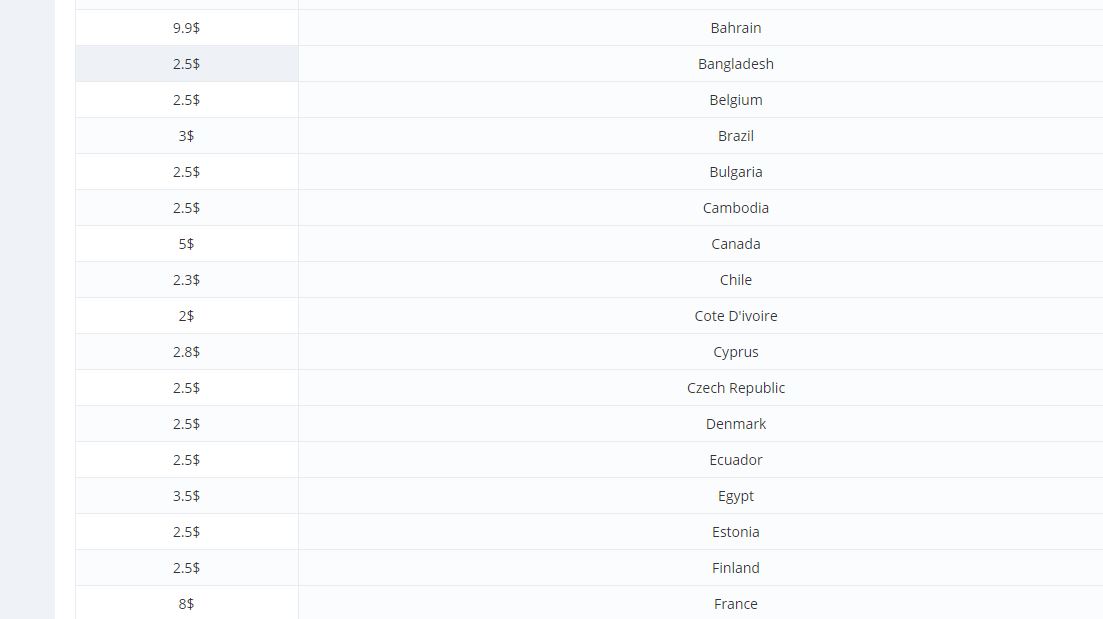Select the Bangladesh row country name
The height and width of the screenshot is (619, 1103).
(735, 64)
